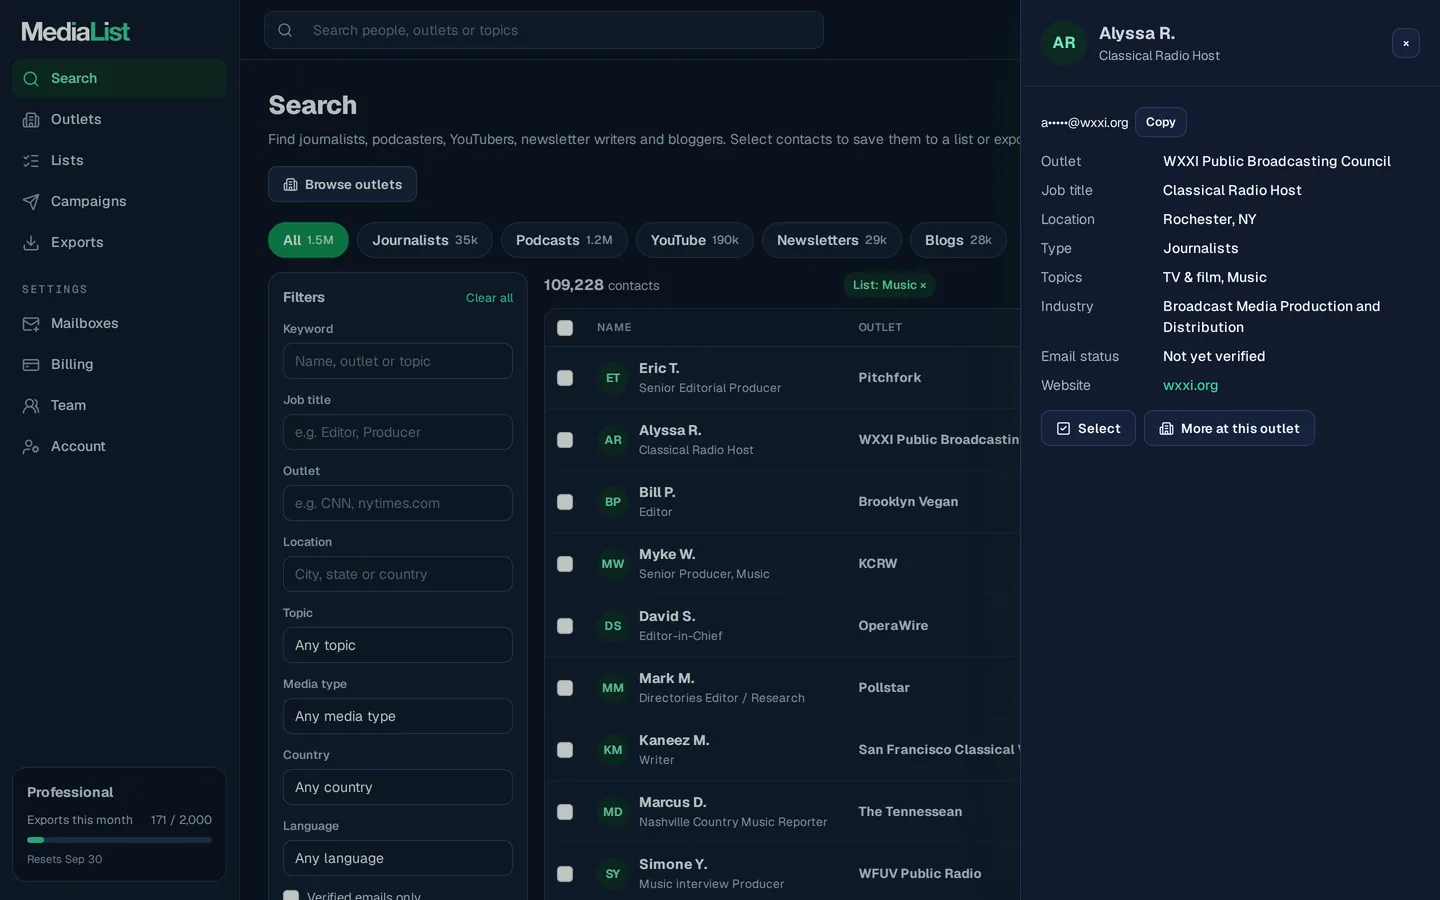Open Mailboxes settings

119,323
